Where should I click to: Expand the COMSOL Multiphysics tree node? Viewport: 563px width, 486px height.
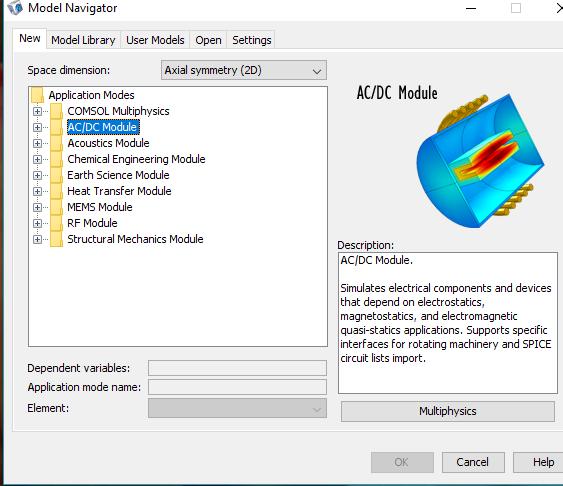pyautogui.click(x=37, y=111)
